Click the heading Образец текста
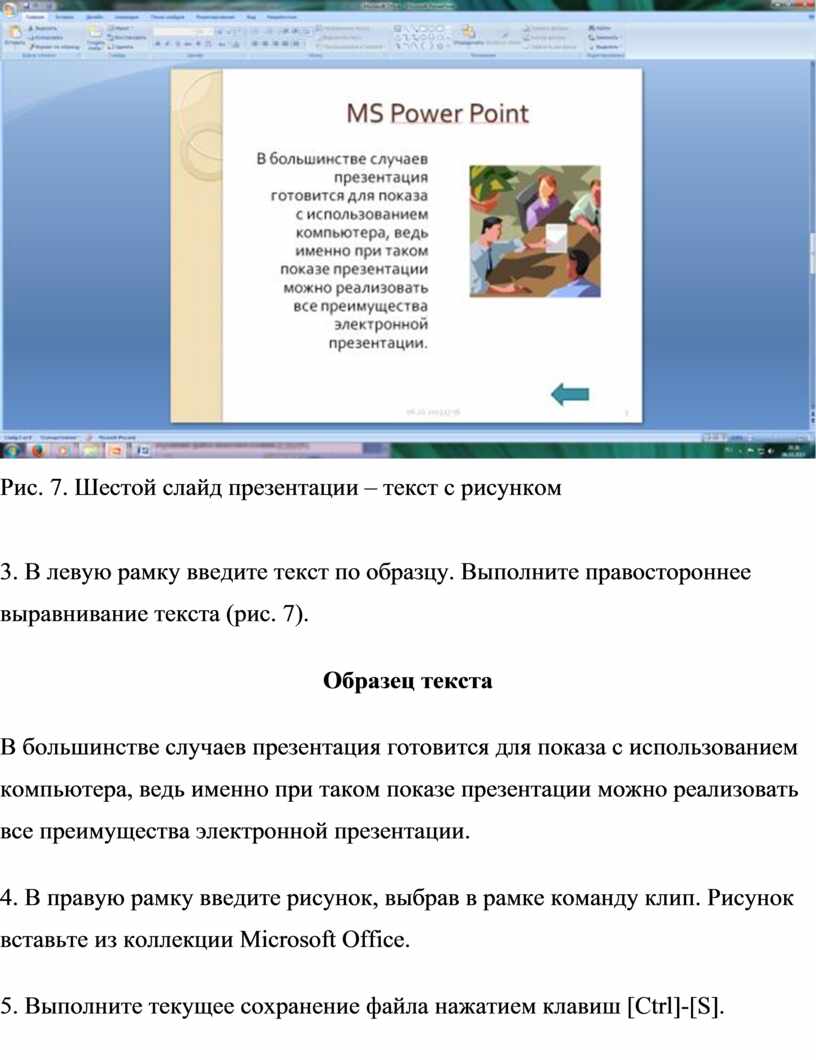The height and width of the screenshot is (1060, 816). pyautogui.click(x=408, y=680)
